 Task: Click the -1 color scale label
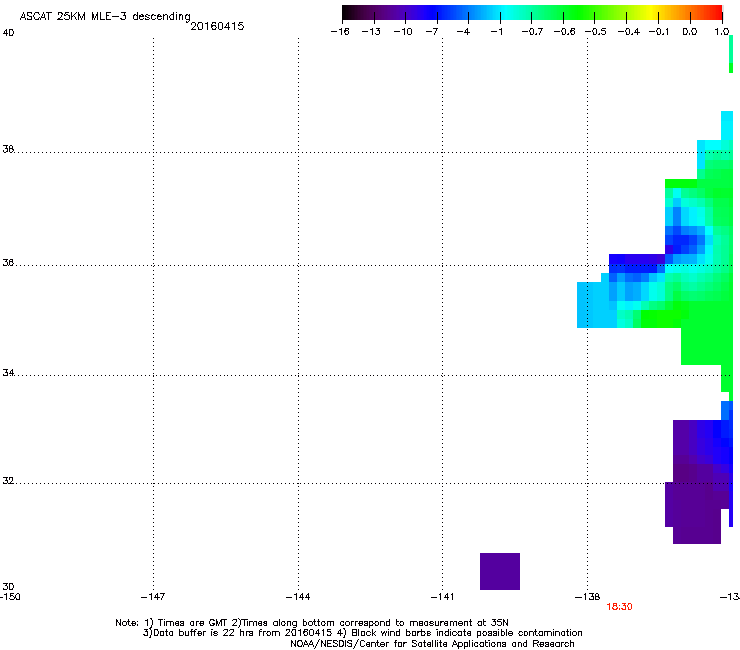(496, 32)
